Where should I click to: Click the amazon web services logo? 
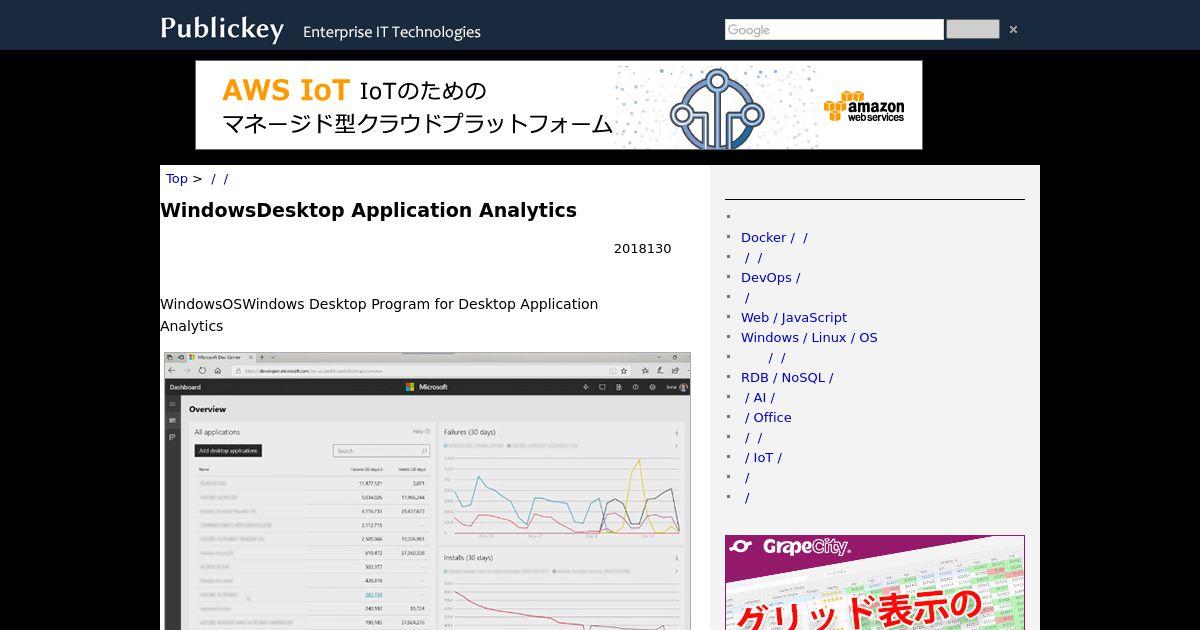864,107
